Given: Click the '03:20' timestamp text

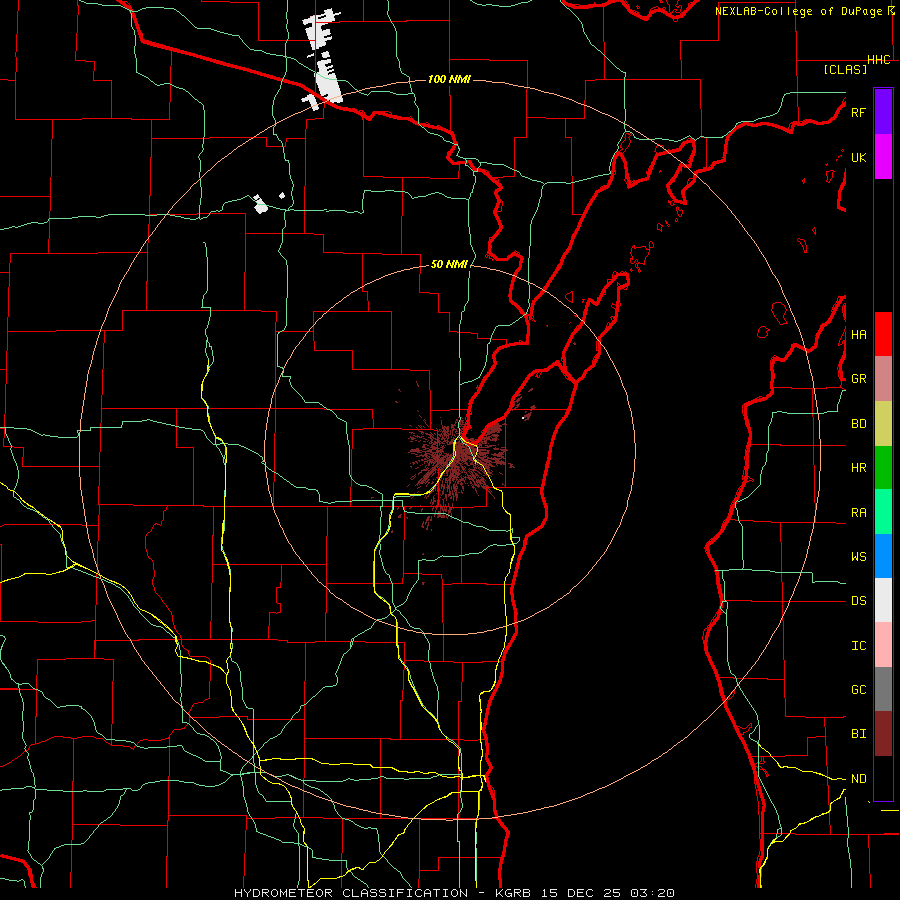Looking at the screenshot, I should tap(651, 893).
